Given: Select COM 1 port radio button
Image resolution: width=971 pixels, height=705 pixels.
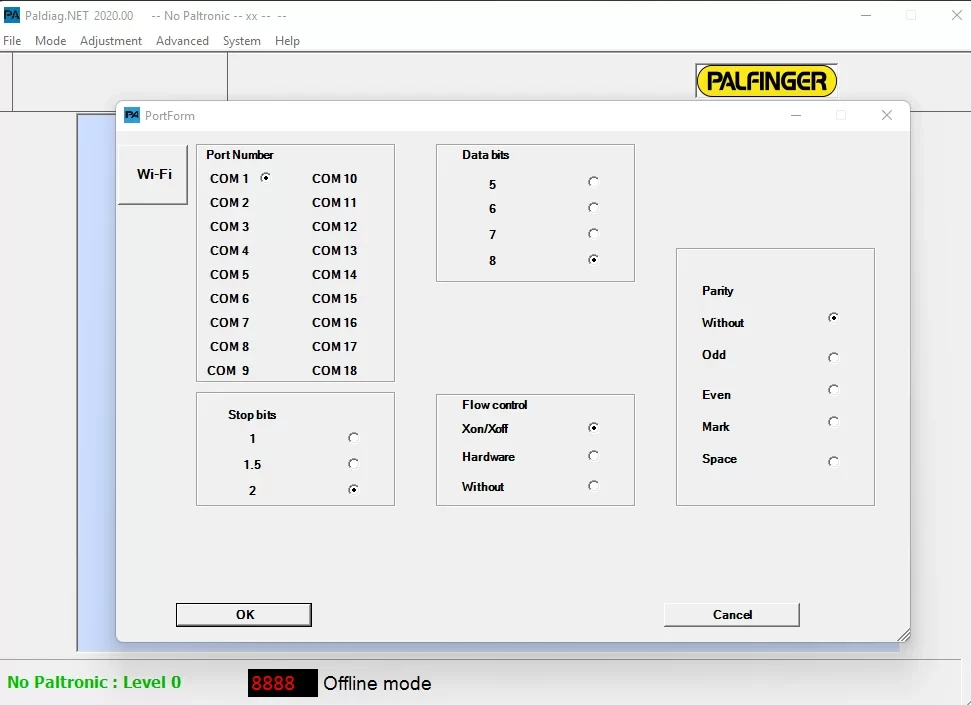Looking at the screenshot, I should pyautogui.click(x=266, y=178).
